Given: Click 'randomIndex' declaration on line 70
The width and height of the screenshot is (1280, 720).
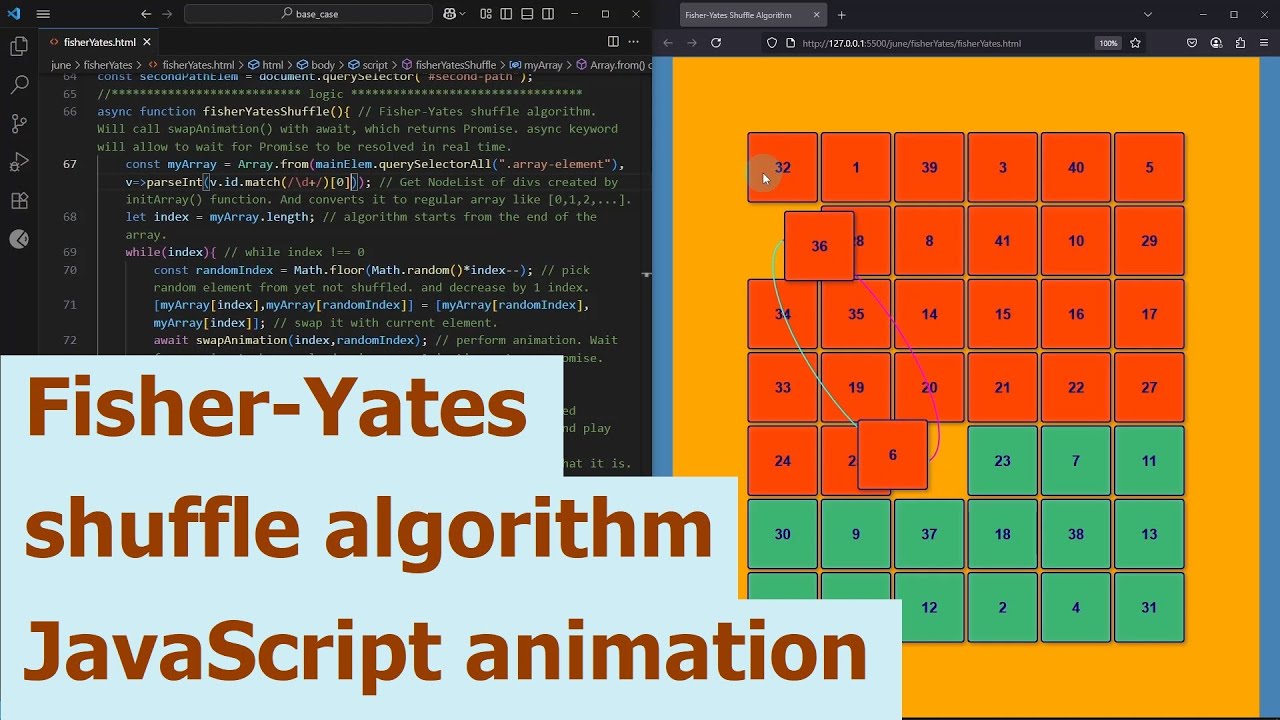Looking at the screenshot, I should tap(235, 270).
